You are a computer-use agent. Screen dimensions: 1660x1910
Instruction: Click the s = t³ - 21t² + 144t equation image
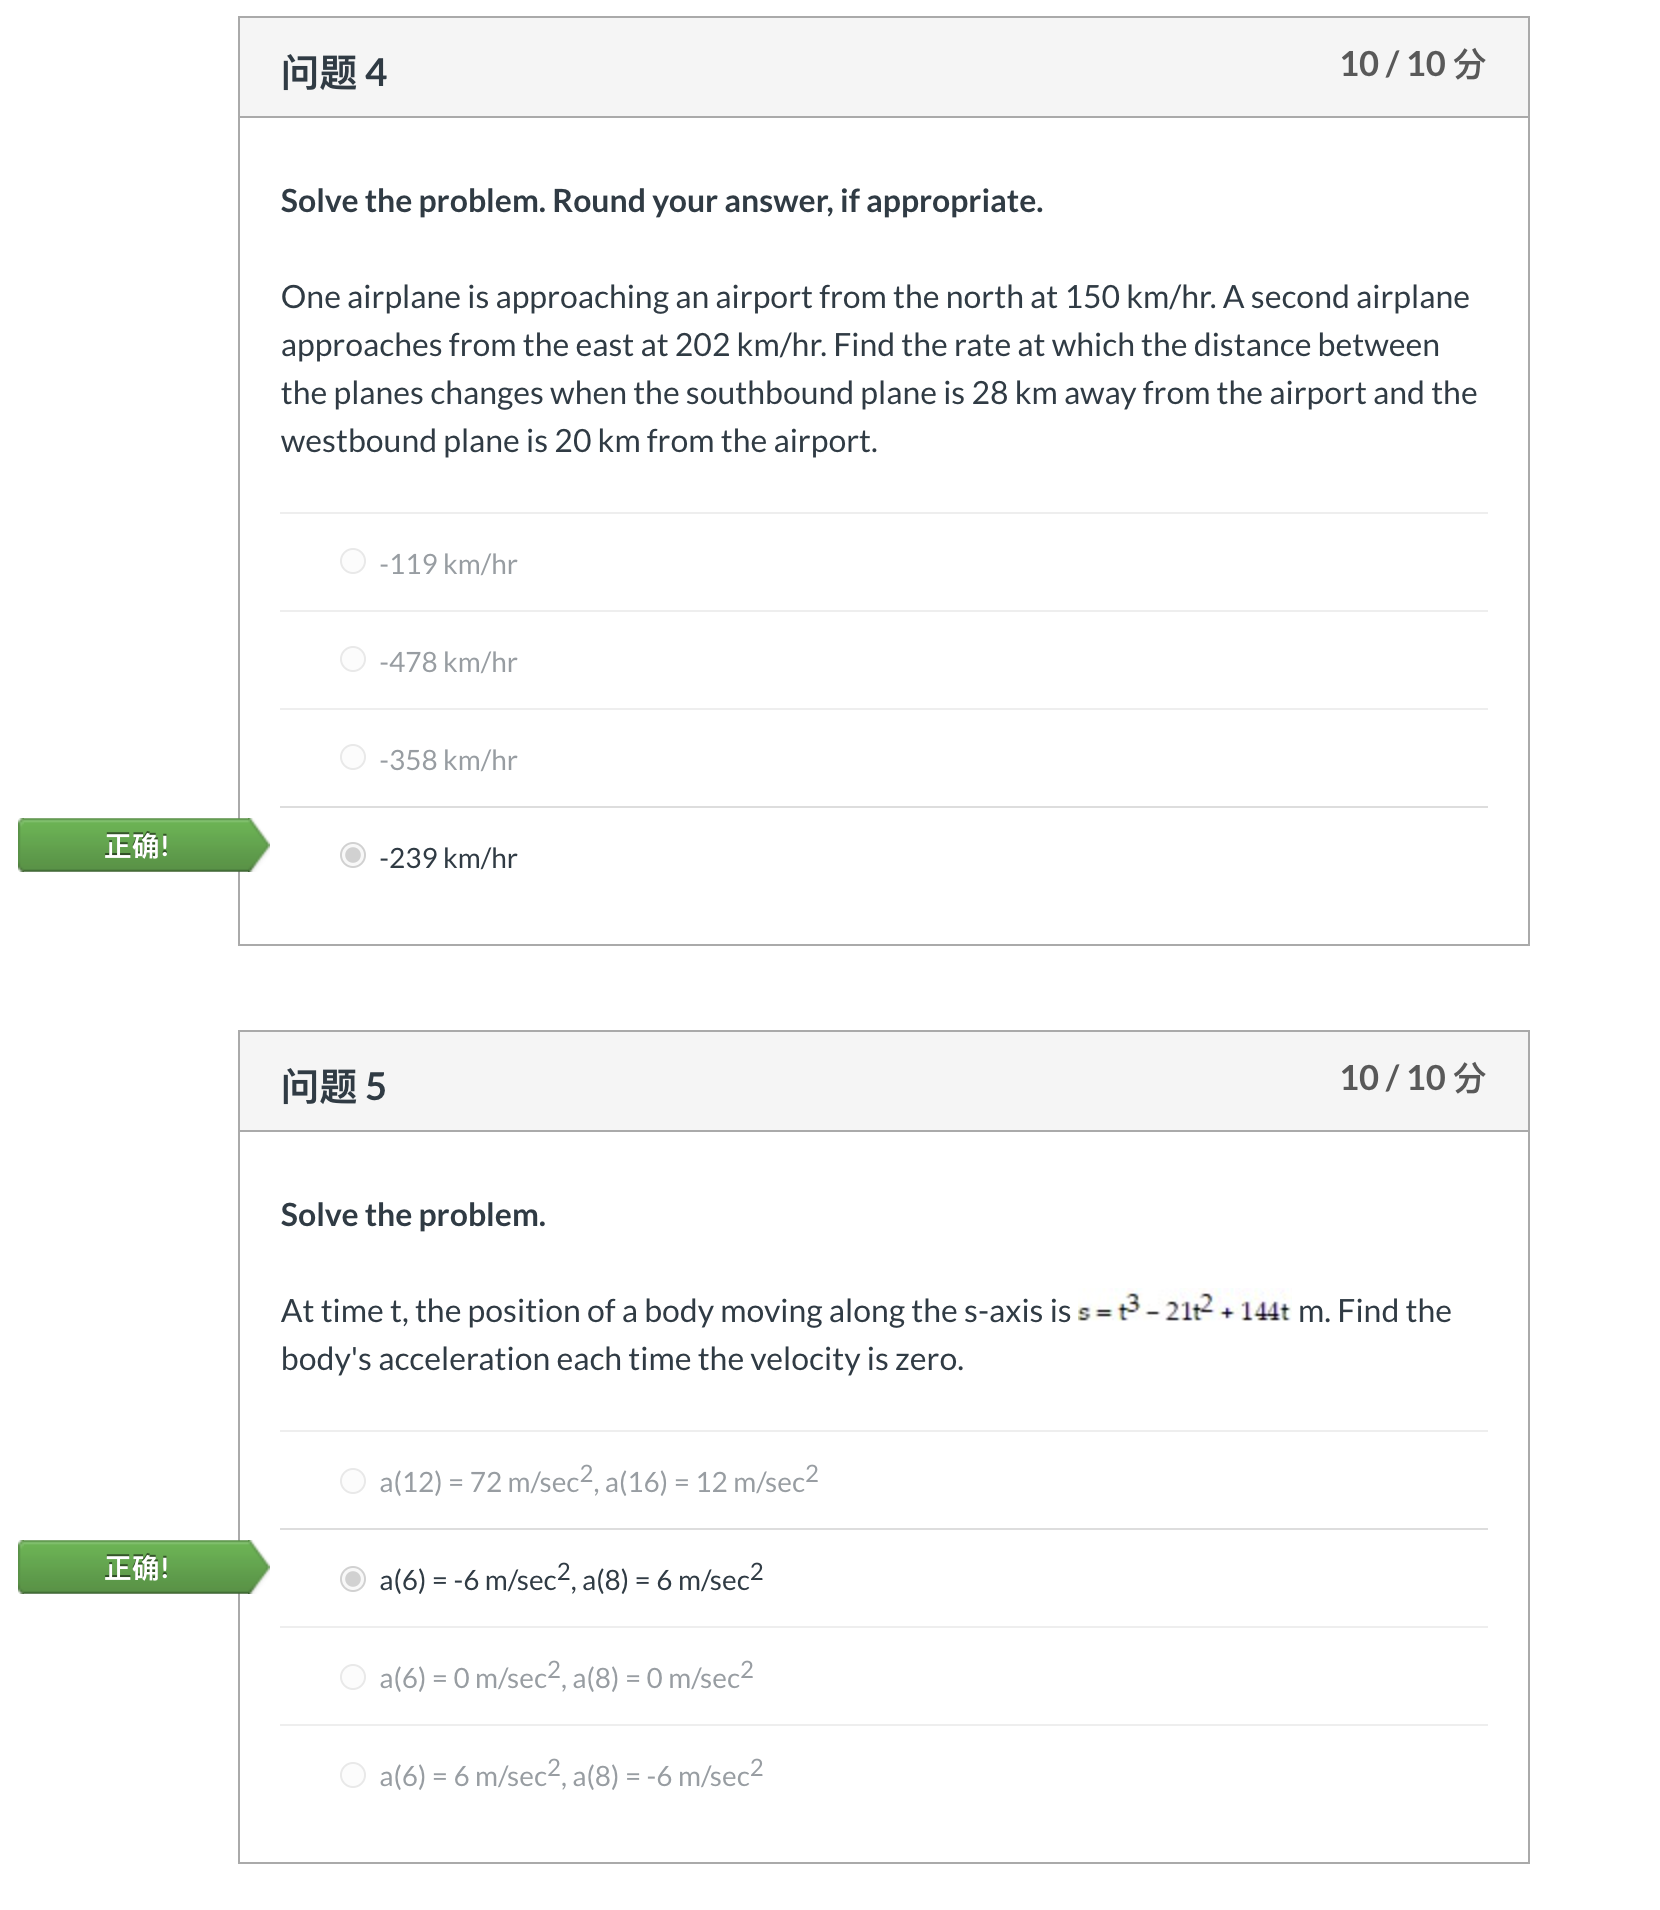tap(1183, 1309)
